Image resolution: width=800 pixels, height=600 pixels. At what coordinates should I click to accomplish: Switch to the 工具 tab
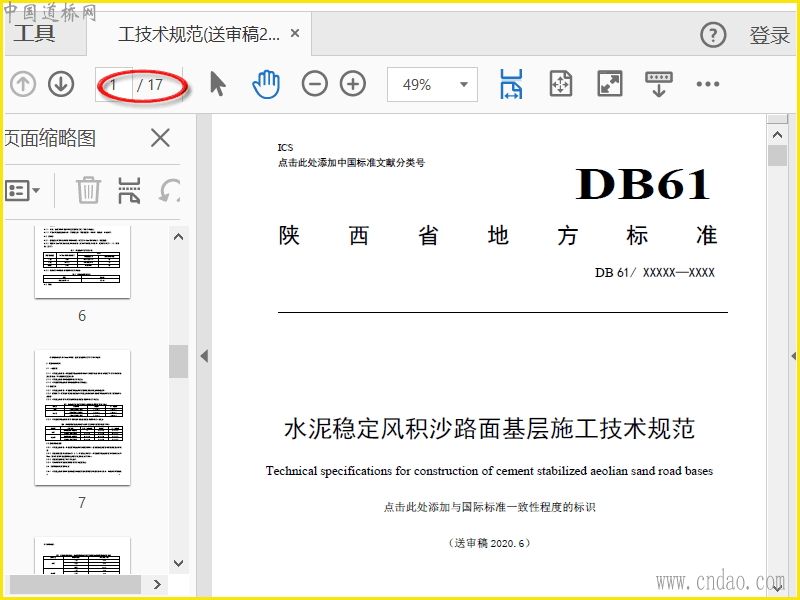(34, 34)
